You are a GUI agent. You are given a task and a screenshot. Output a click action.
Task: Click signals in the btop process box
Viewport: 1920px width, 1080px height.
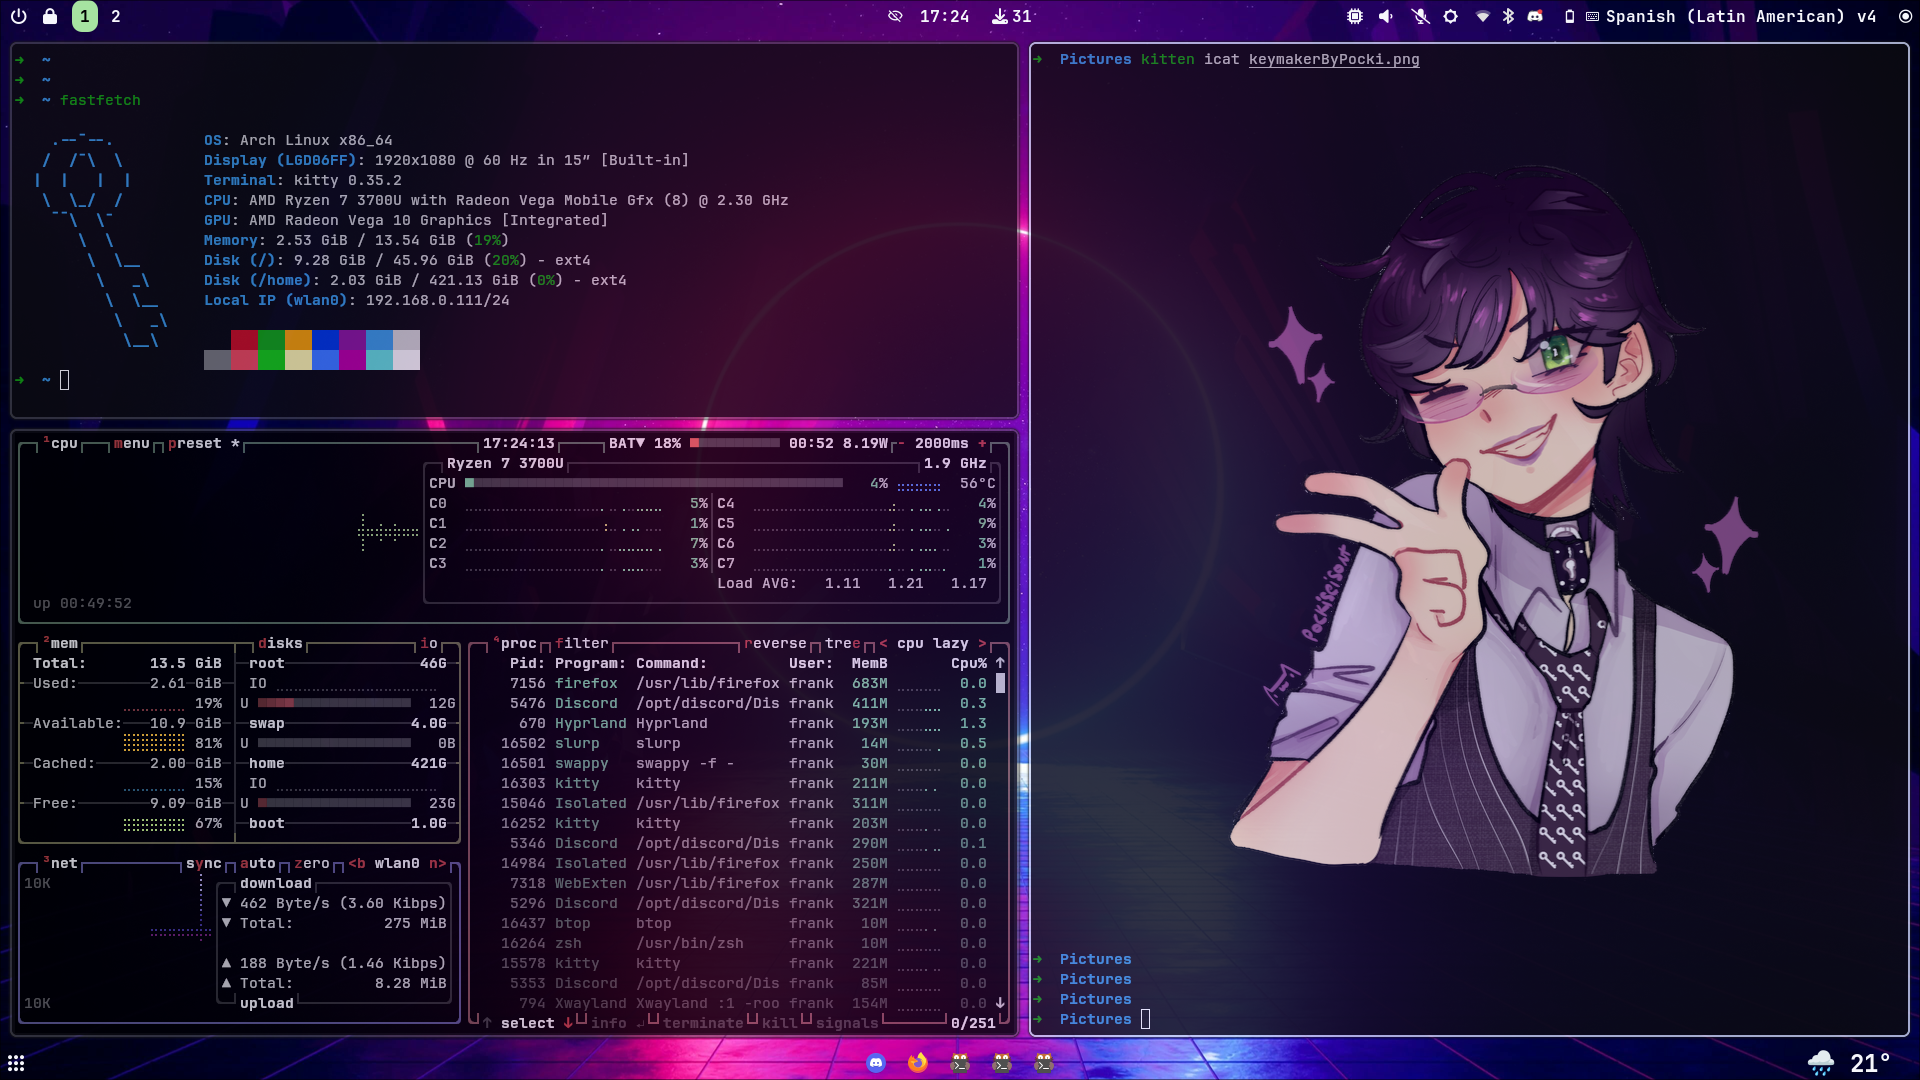point(847,1023)
